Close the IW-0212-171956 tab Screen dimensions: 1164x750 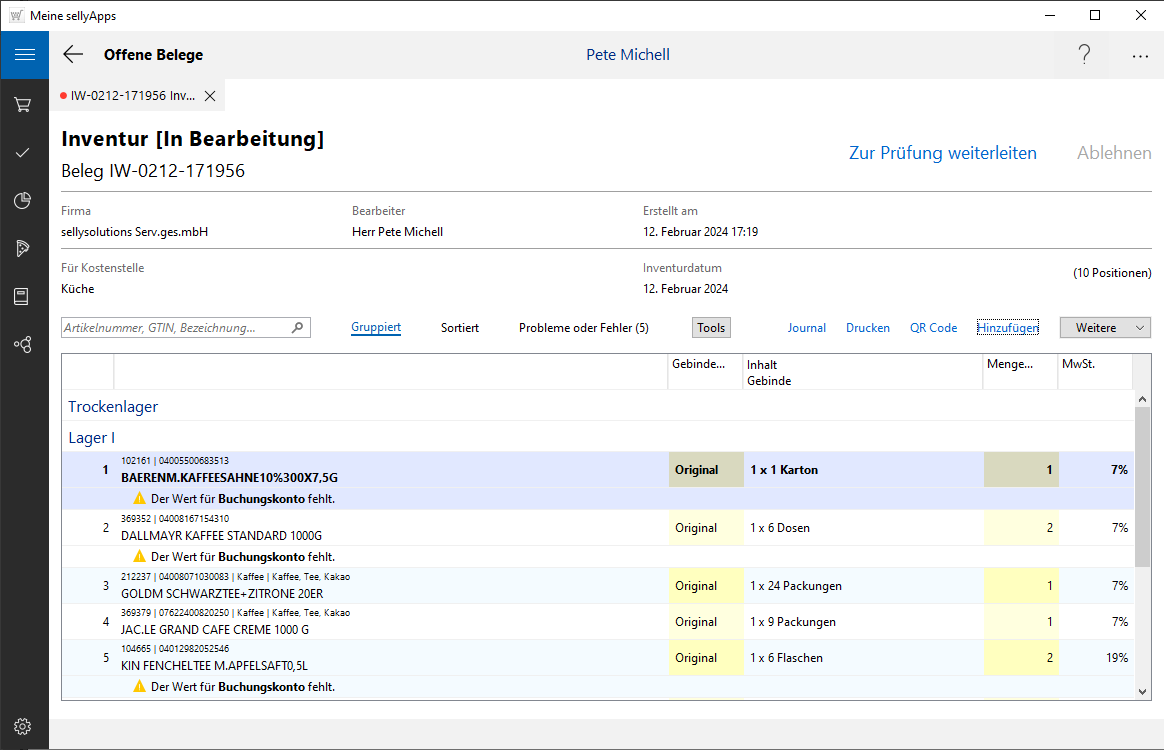pos(210,96)
